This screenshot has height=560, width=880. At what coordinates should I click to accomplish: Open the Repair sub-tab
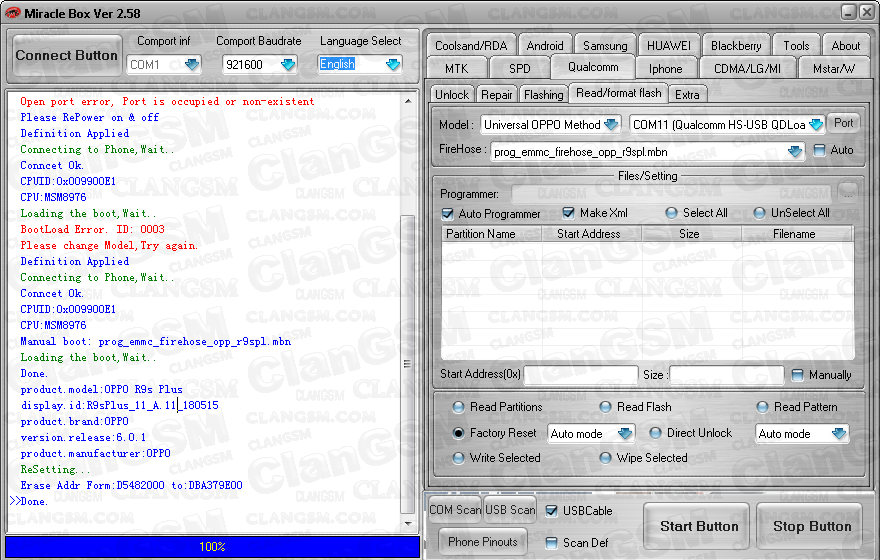[x=496, y=94]
